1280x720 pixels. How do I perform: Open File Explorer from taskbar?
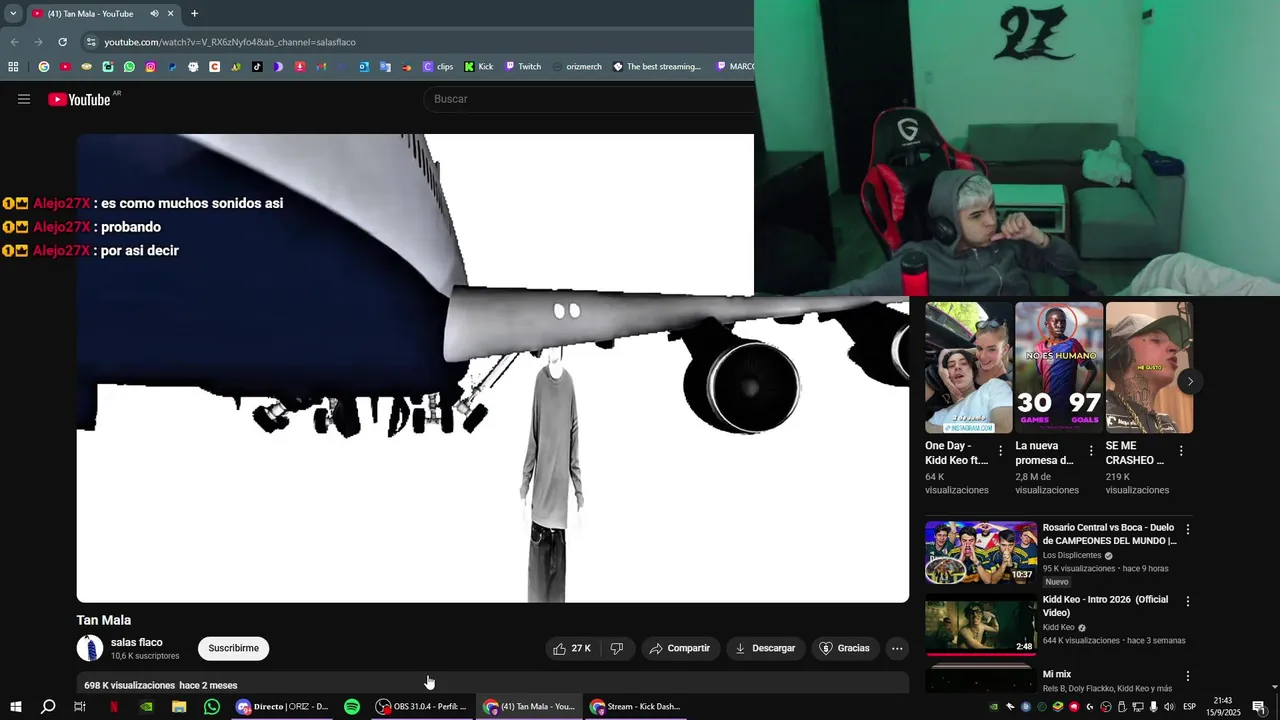point(179,706)
